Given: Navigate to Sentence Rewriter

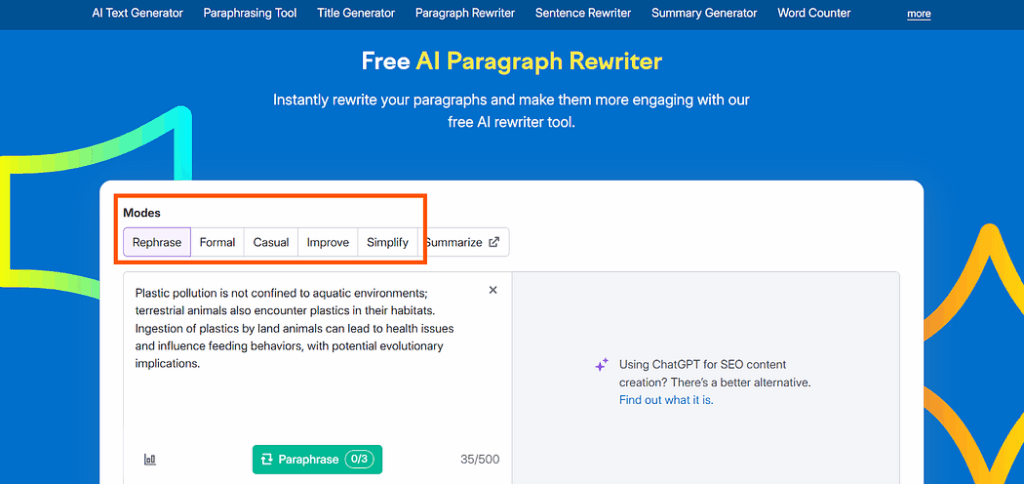Looking at the screenshot, I should [x=583, y=13].
